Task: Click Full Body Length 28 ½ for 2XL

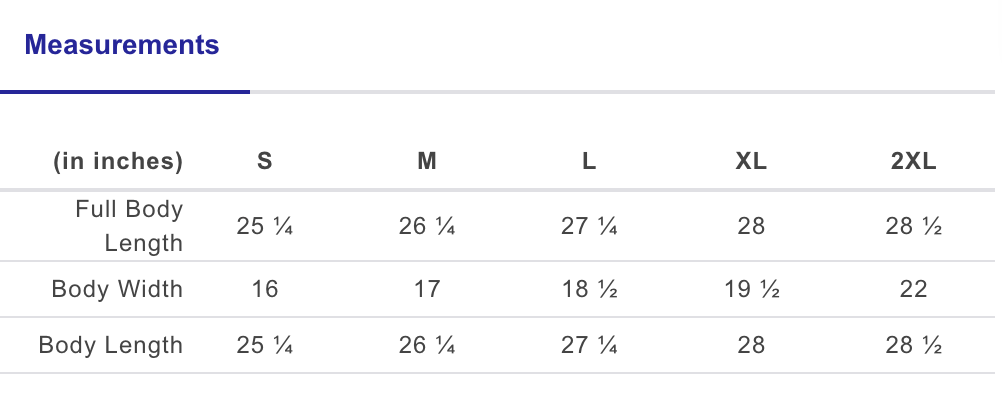Action: (x=913, y=226)
